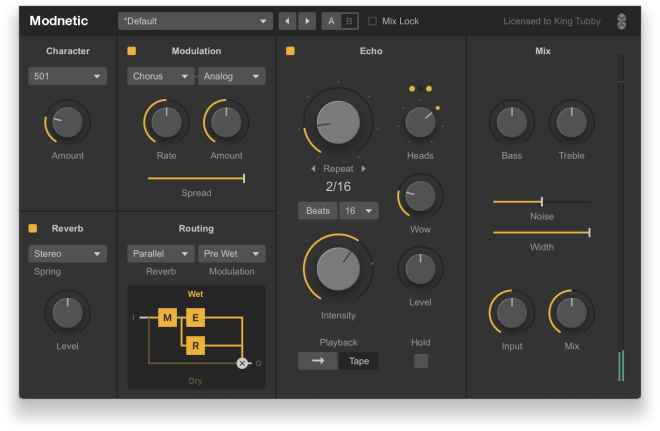This screenshot has width=660, height=431.
Task: Click the 2/16 repeat value
Action: [x=338, y=186]
